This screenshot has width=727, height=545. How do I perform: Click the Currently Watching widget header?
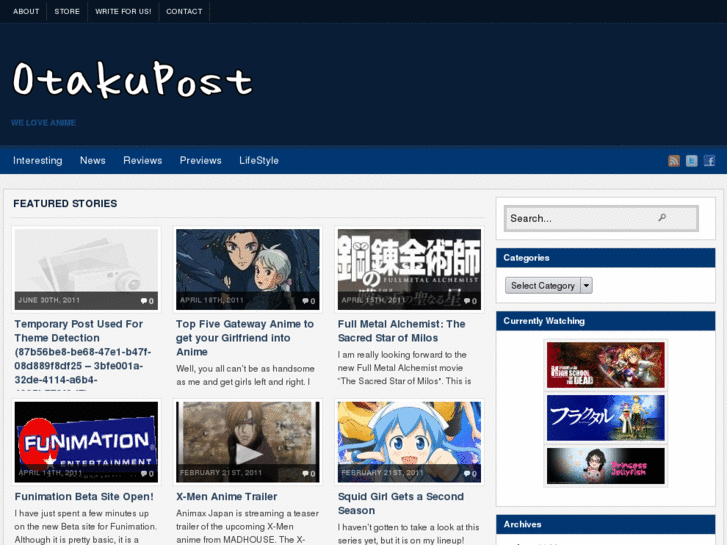[x=606, y=321]
